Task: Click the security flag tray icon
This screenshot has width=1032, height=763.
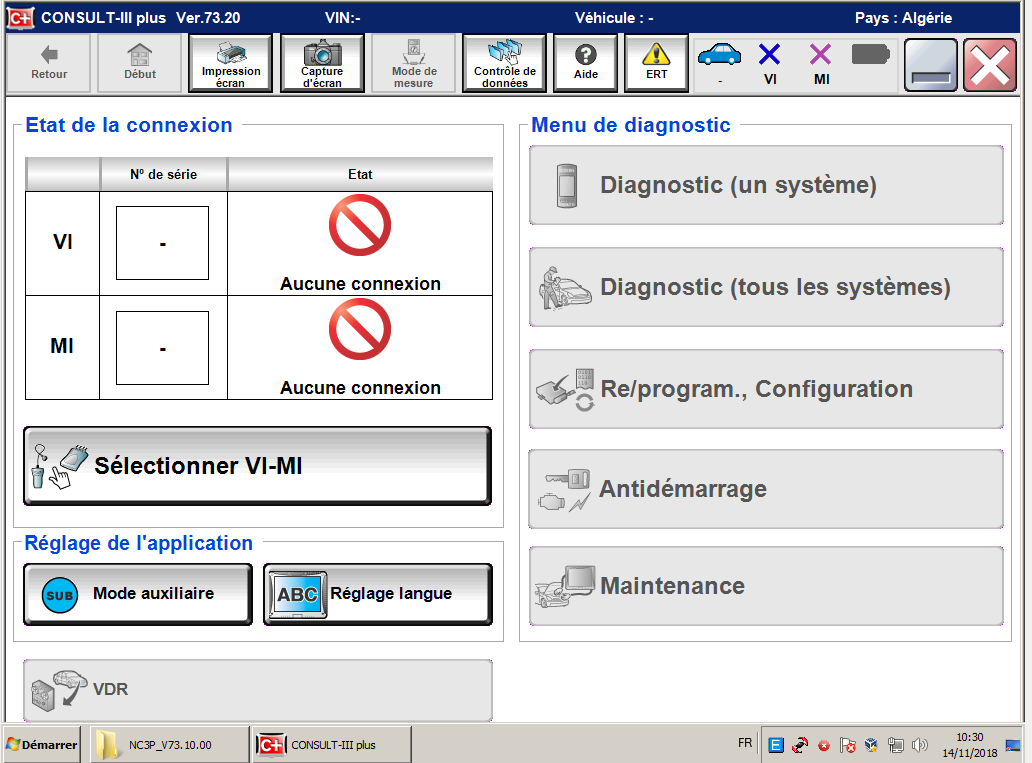Action: click(x=848, y=745)
